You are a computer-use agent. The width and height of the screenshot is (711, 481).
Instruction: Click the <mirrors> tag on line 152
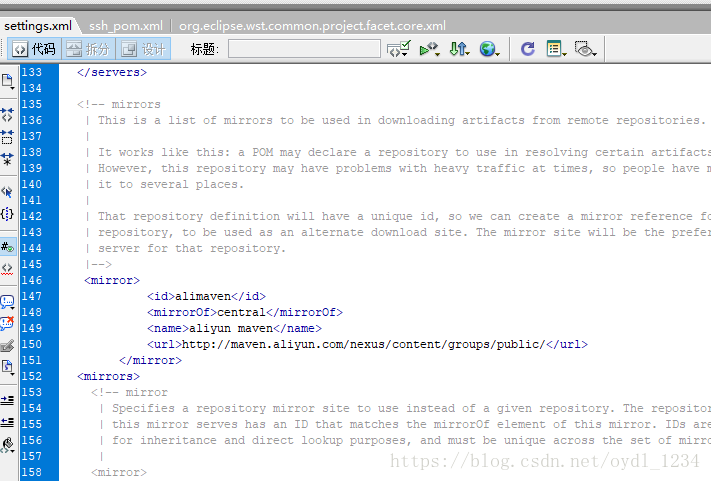click(108, 376)
